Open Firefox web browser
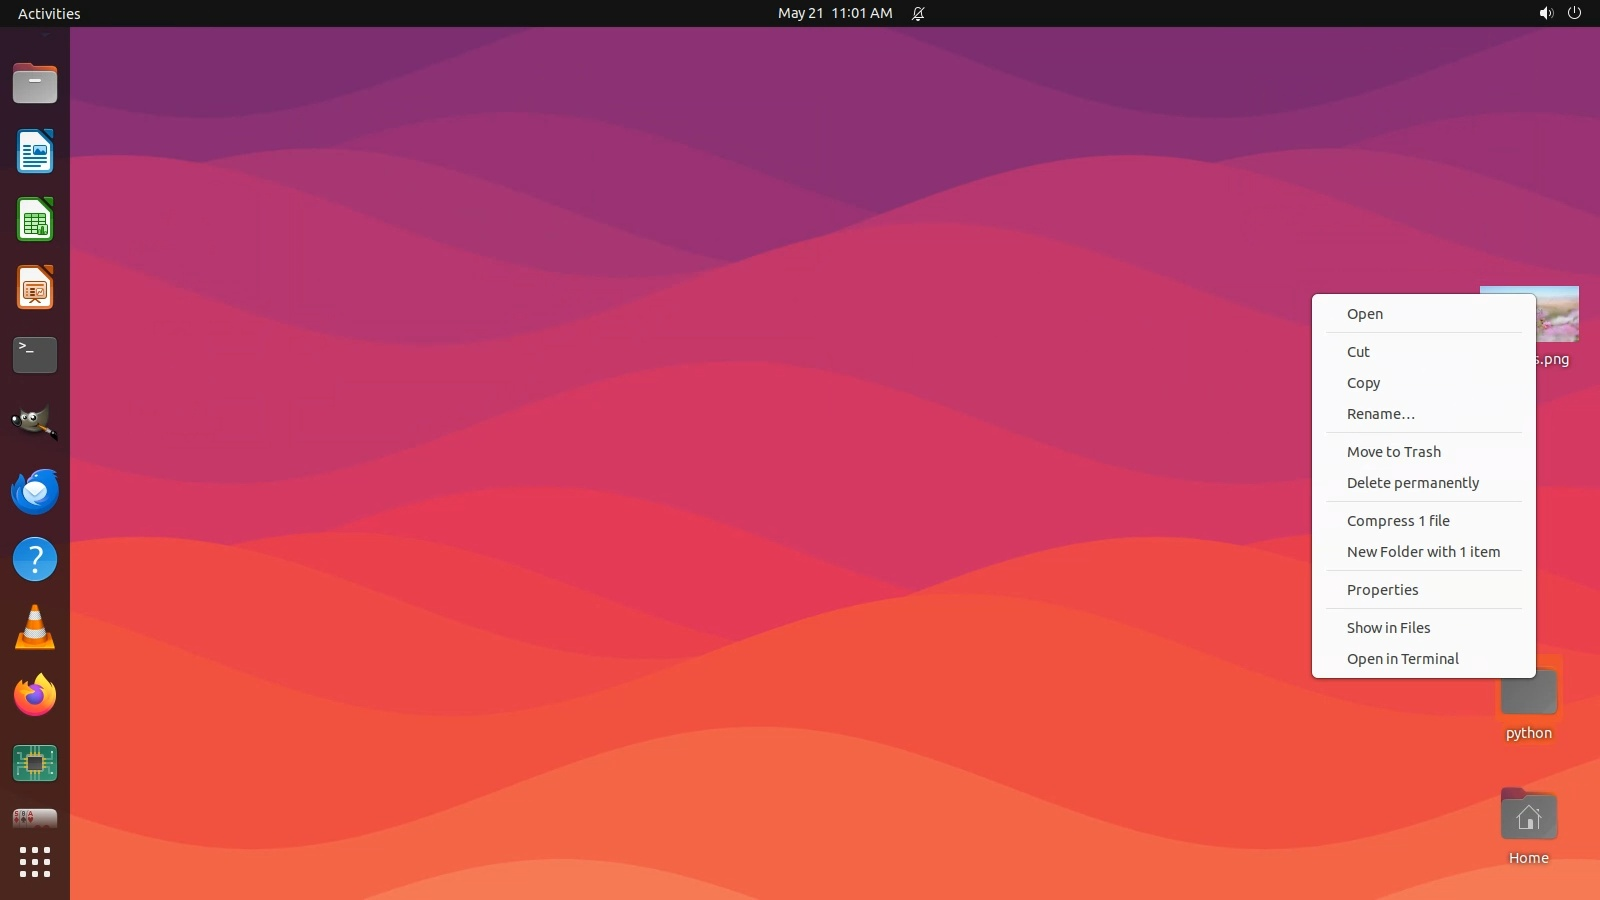 click(35, 695)
